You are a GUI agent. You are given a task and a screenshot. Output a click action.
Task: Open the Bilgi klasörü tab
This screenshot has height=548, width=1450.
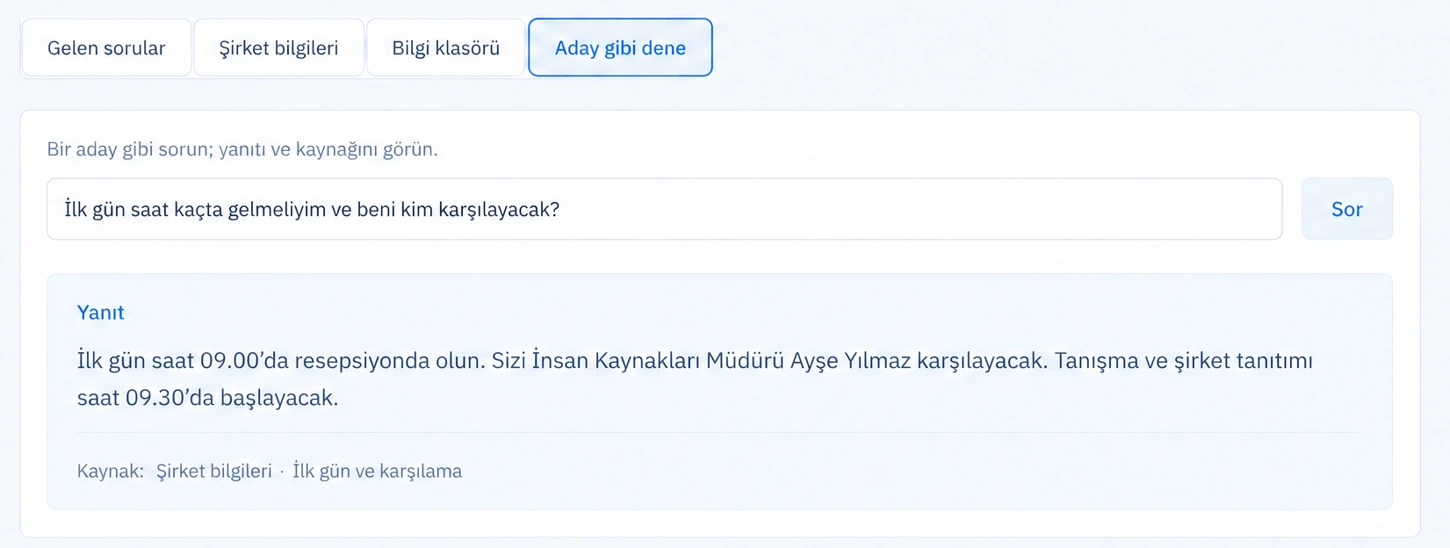pyautogui.click(x=446, y=47)
